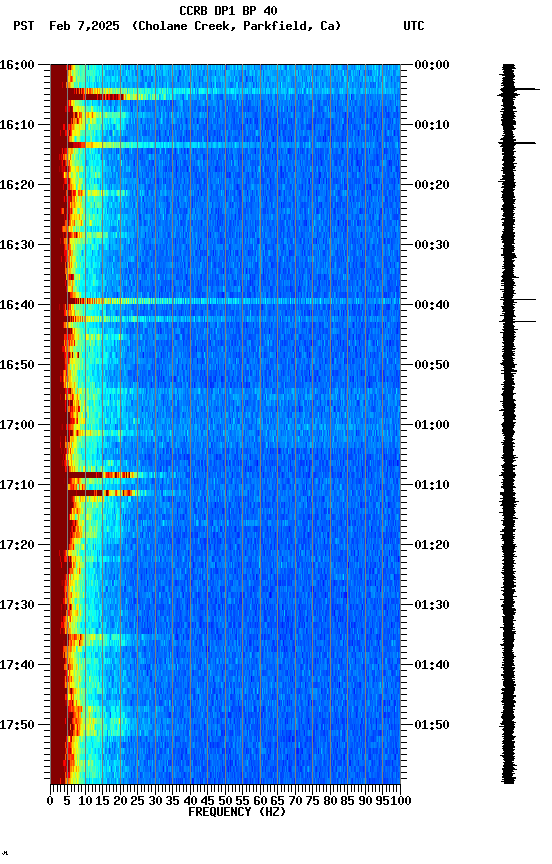Click the 40 Hz frequency axis label
Screen dimensions: 552x864
pyautogui.click(x=191, y=801)
